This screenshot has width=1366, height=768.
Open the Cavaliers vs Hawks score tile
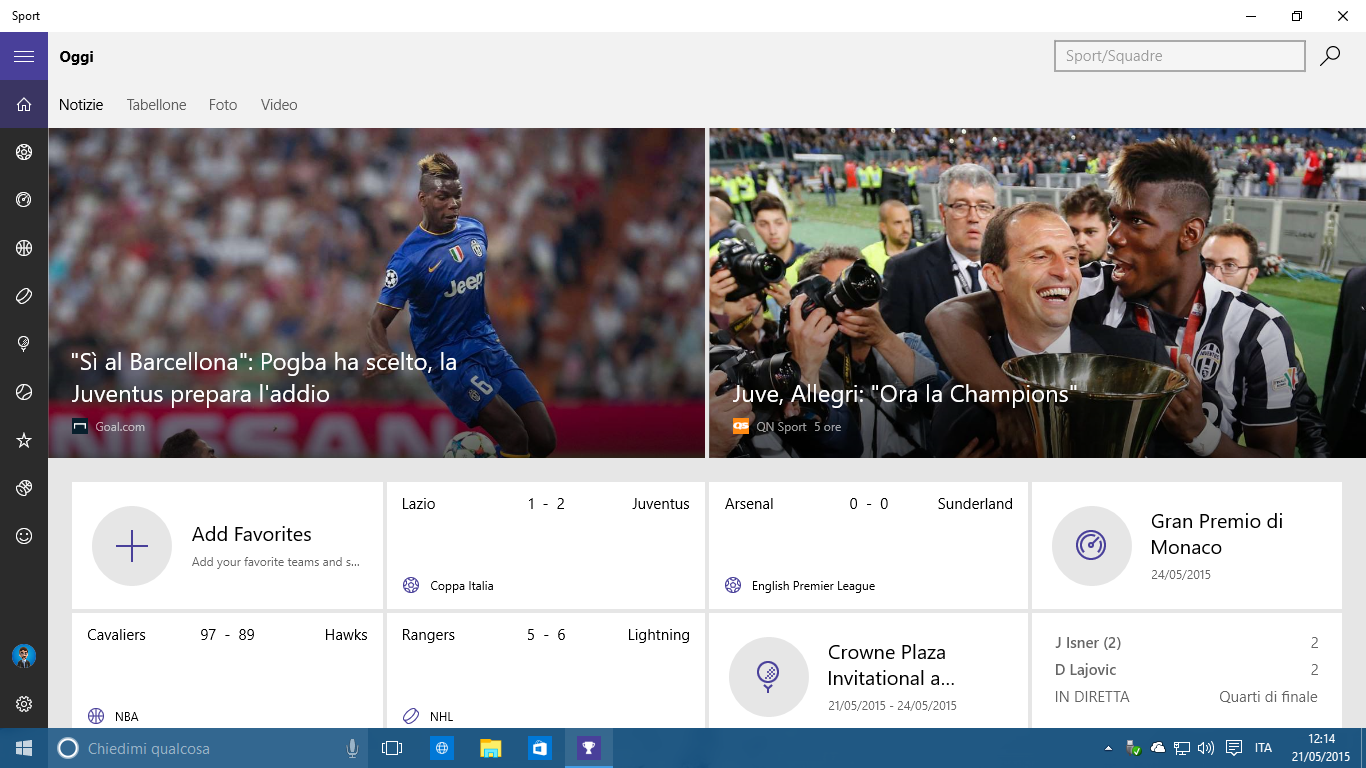[x=227, y=670]
